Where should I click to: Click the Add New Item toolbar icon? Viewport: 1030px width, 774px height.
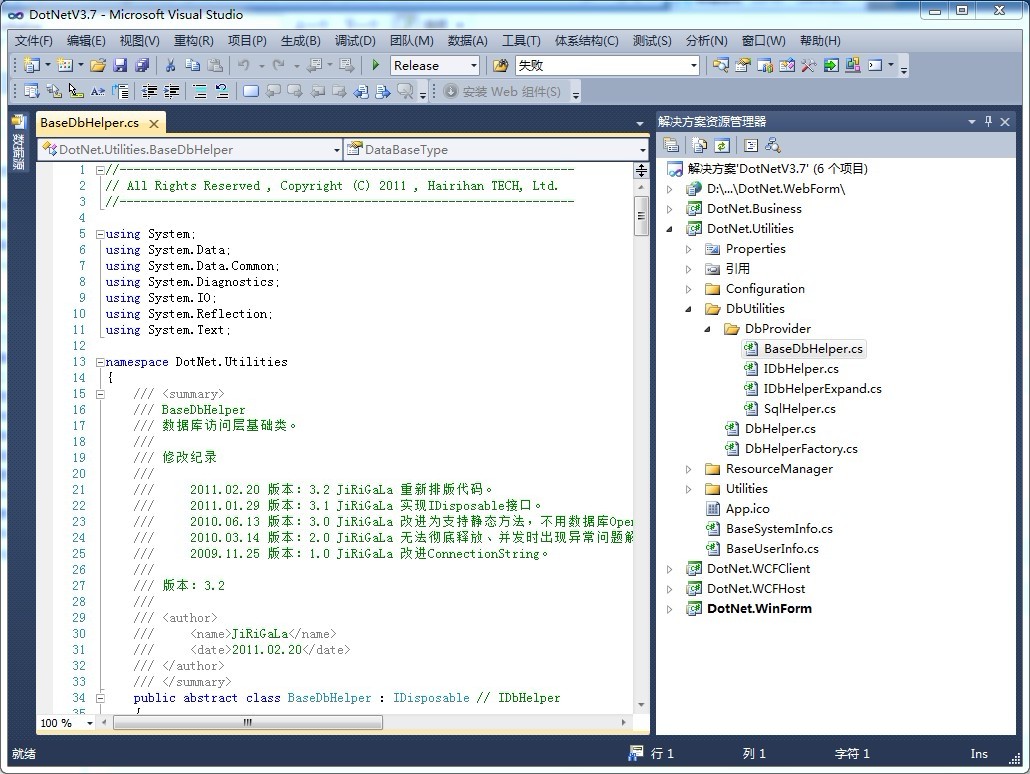coord(64,65)
